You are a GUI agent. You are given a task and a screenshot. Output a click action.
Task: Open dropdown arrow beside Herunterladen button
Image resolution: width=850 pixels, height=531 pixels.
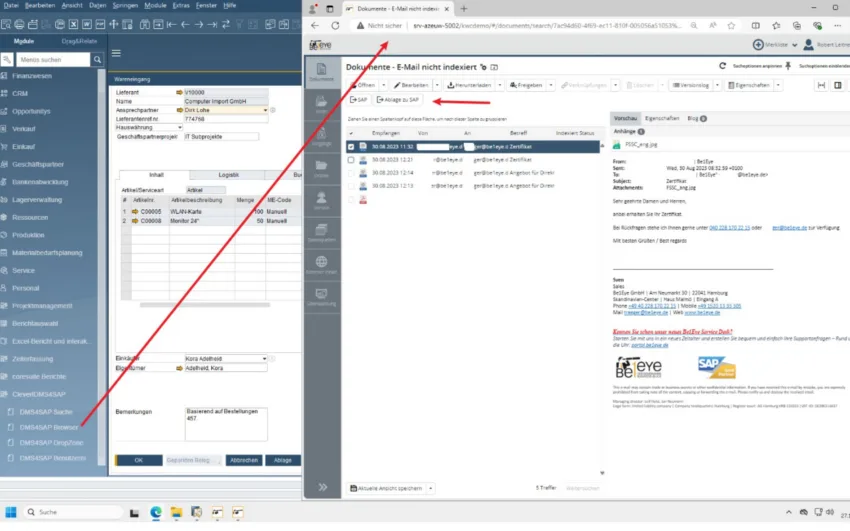click(499, 85)
